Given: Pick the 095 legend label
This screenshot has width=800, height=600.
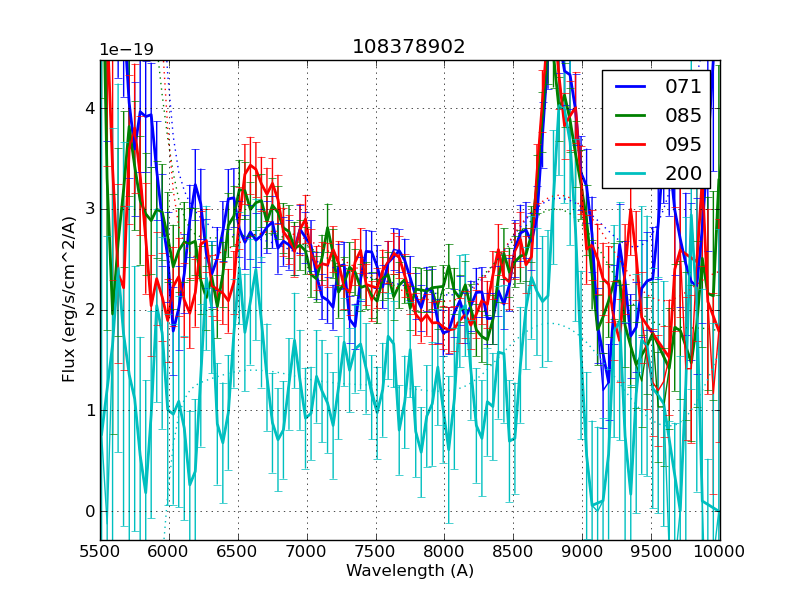Looking at the screenshot, I should (x=683, y=144).
